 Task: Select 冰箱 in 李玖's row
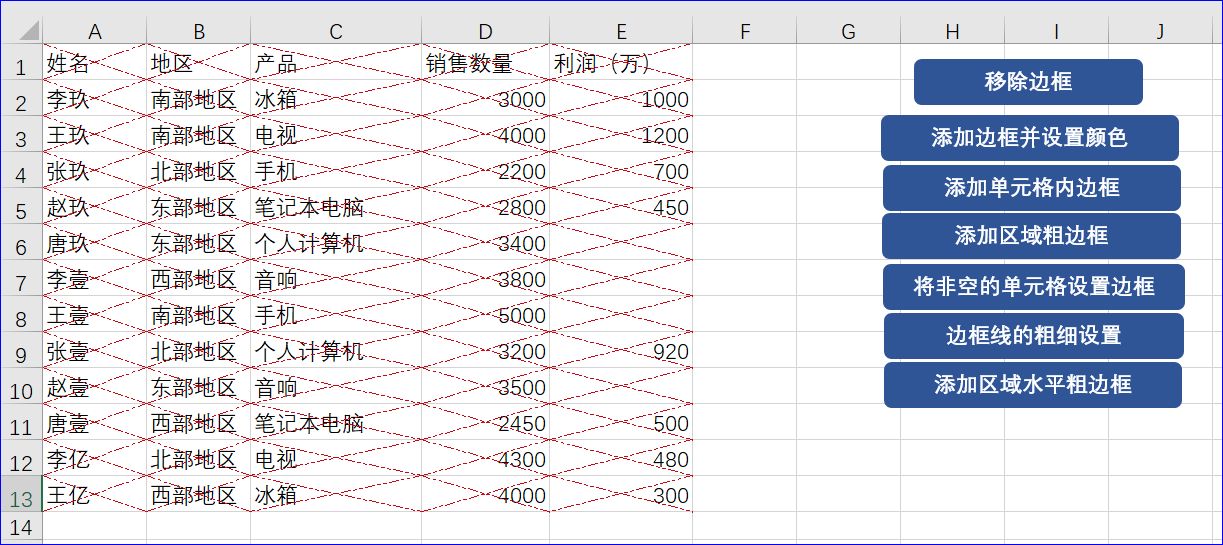coord(336,99)
